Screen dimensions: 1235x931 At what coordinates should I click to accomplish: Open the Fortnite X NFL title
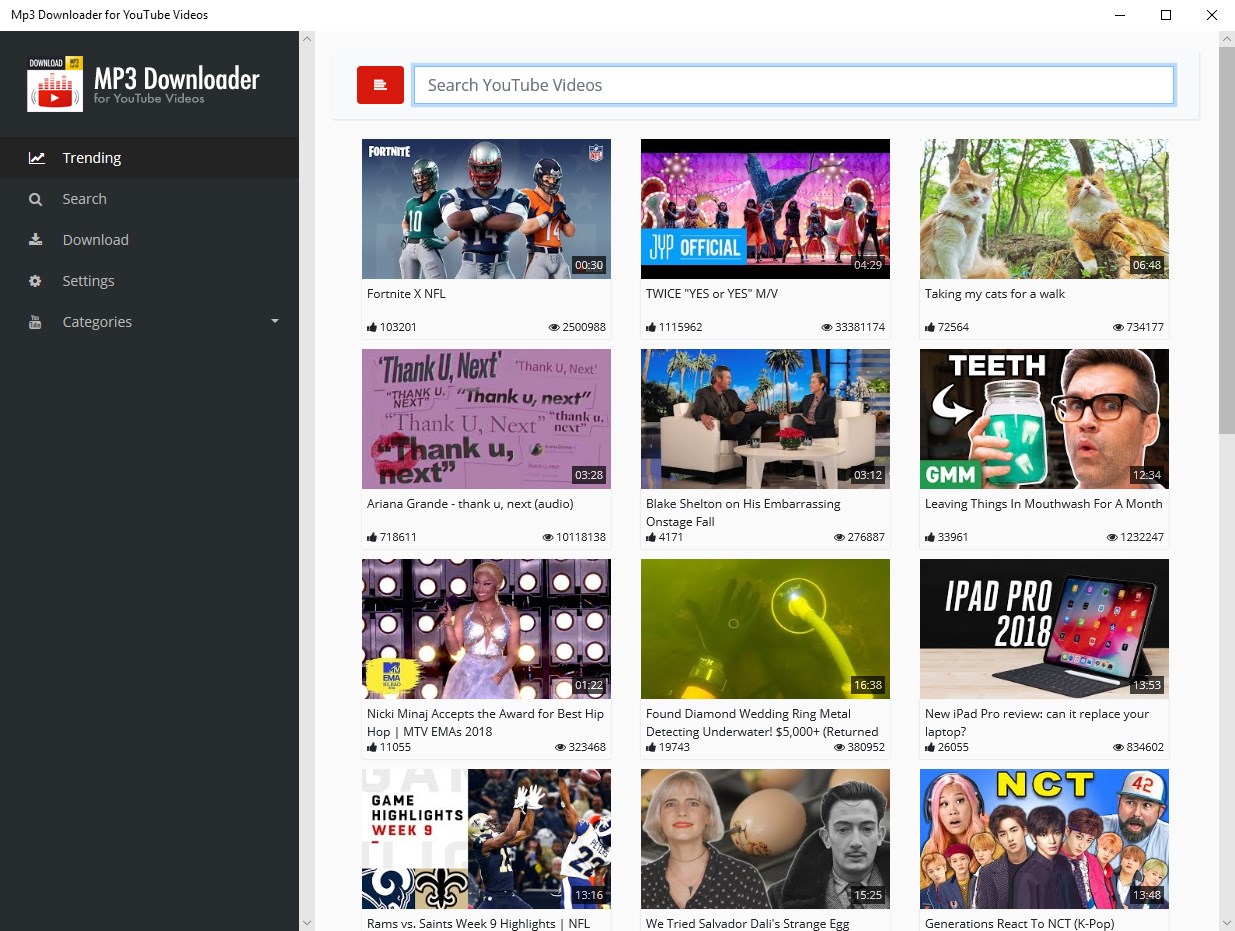coord(406,294)
